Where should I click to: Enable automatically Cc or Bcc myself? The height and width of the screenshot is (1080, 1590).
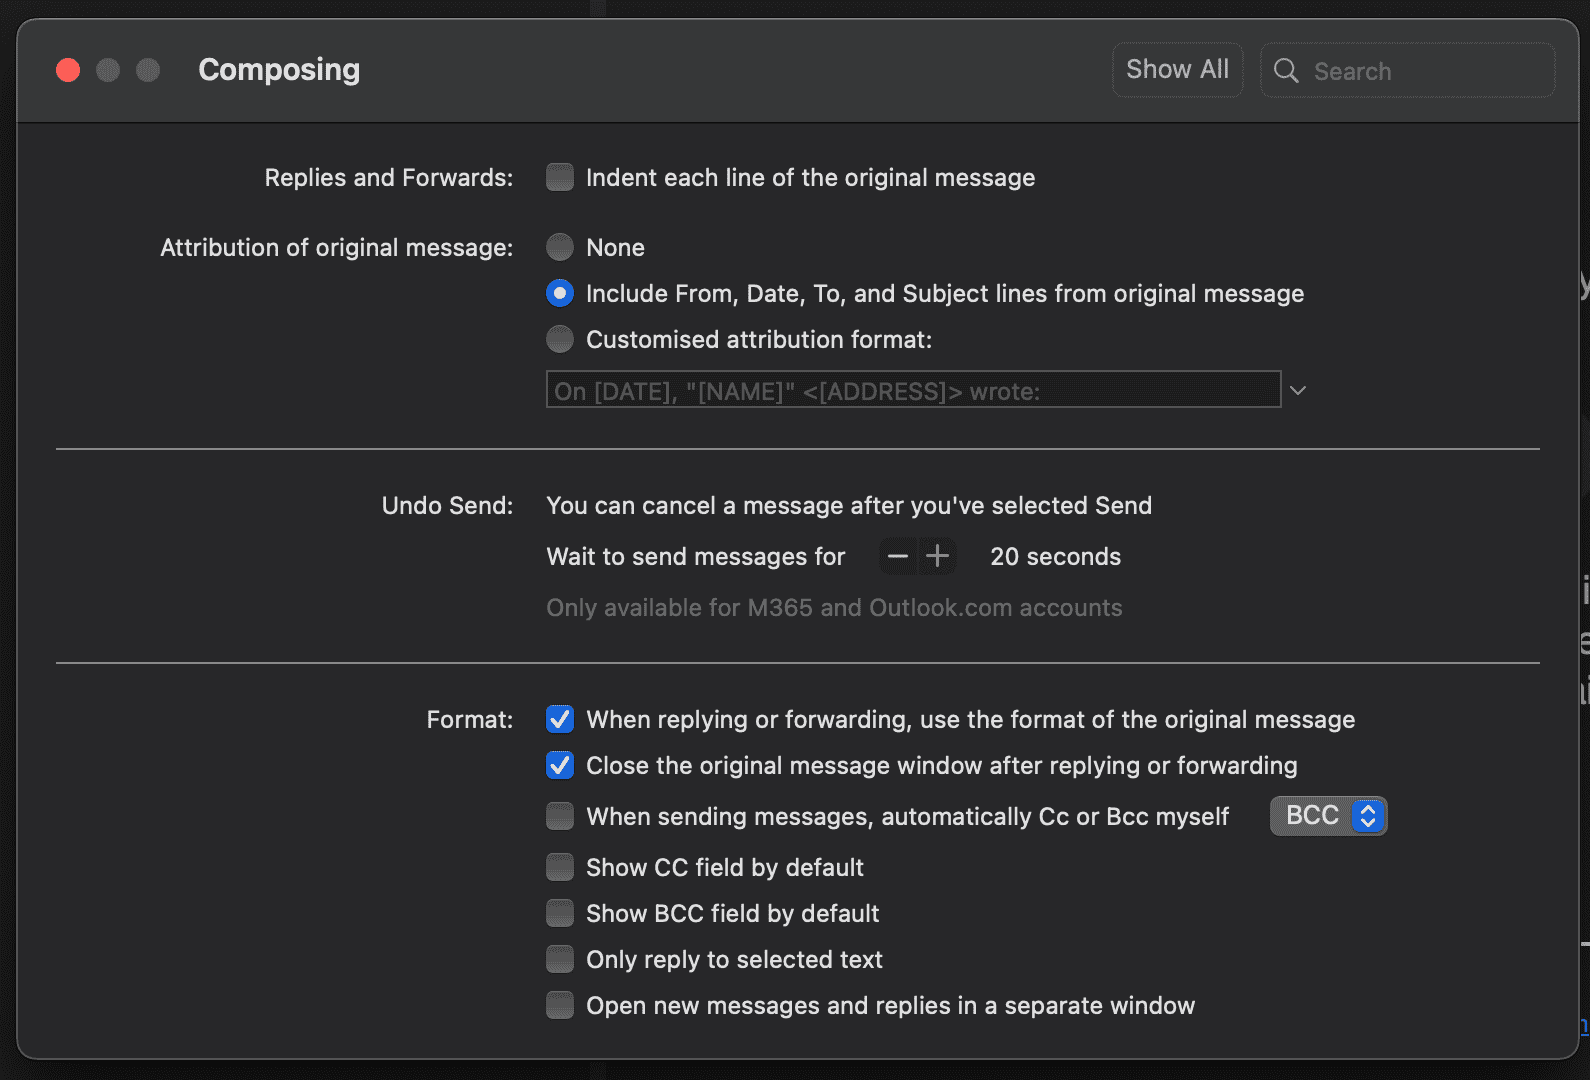pos(560,816)
